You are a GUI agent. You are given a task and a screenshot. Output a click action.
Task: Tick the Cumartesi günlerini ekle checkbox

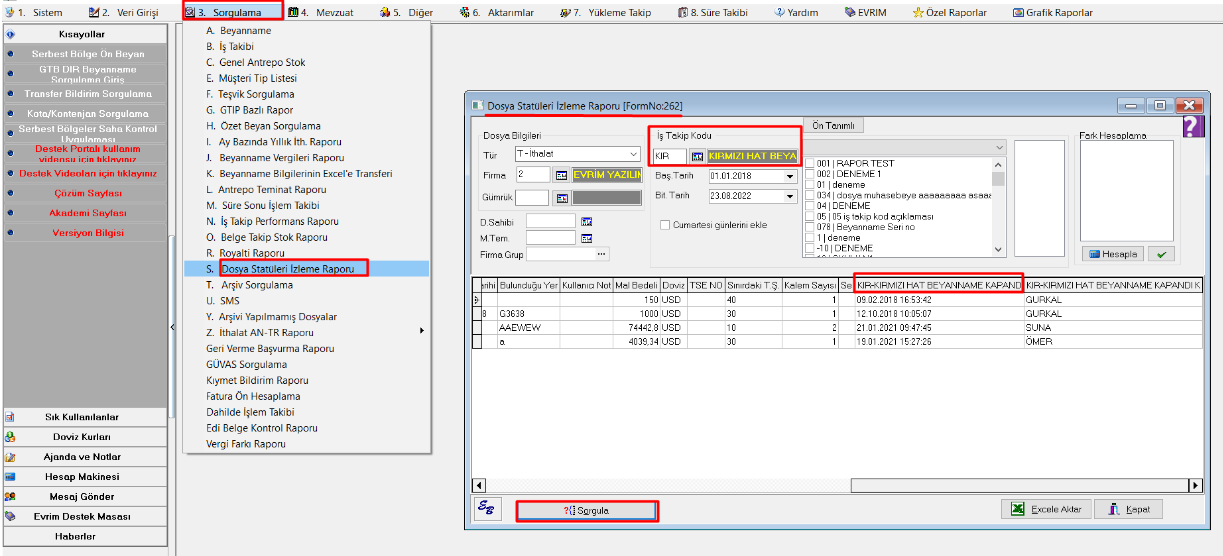click(665, 225)
